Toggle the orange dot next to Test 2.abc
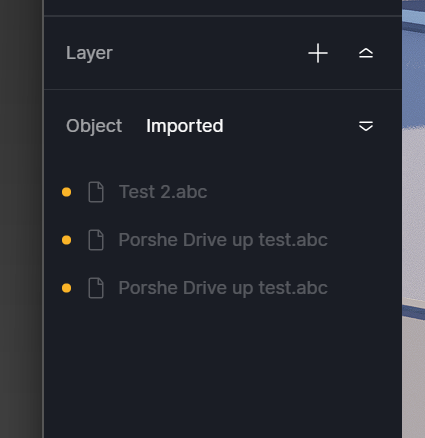The width and height of the screenshot is (425, 438). pos(67,192)
